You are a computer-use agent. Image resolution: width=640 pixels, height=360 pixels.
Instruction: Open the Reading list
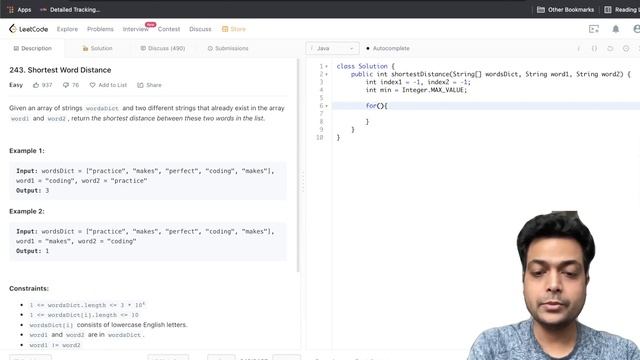pyautogui.click(x=622, y=9)
